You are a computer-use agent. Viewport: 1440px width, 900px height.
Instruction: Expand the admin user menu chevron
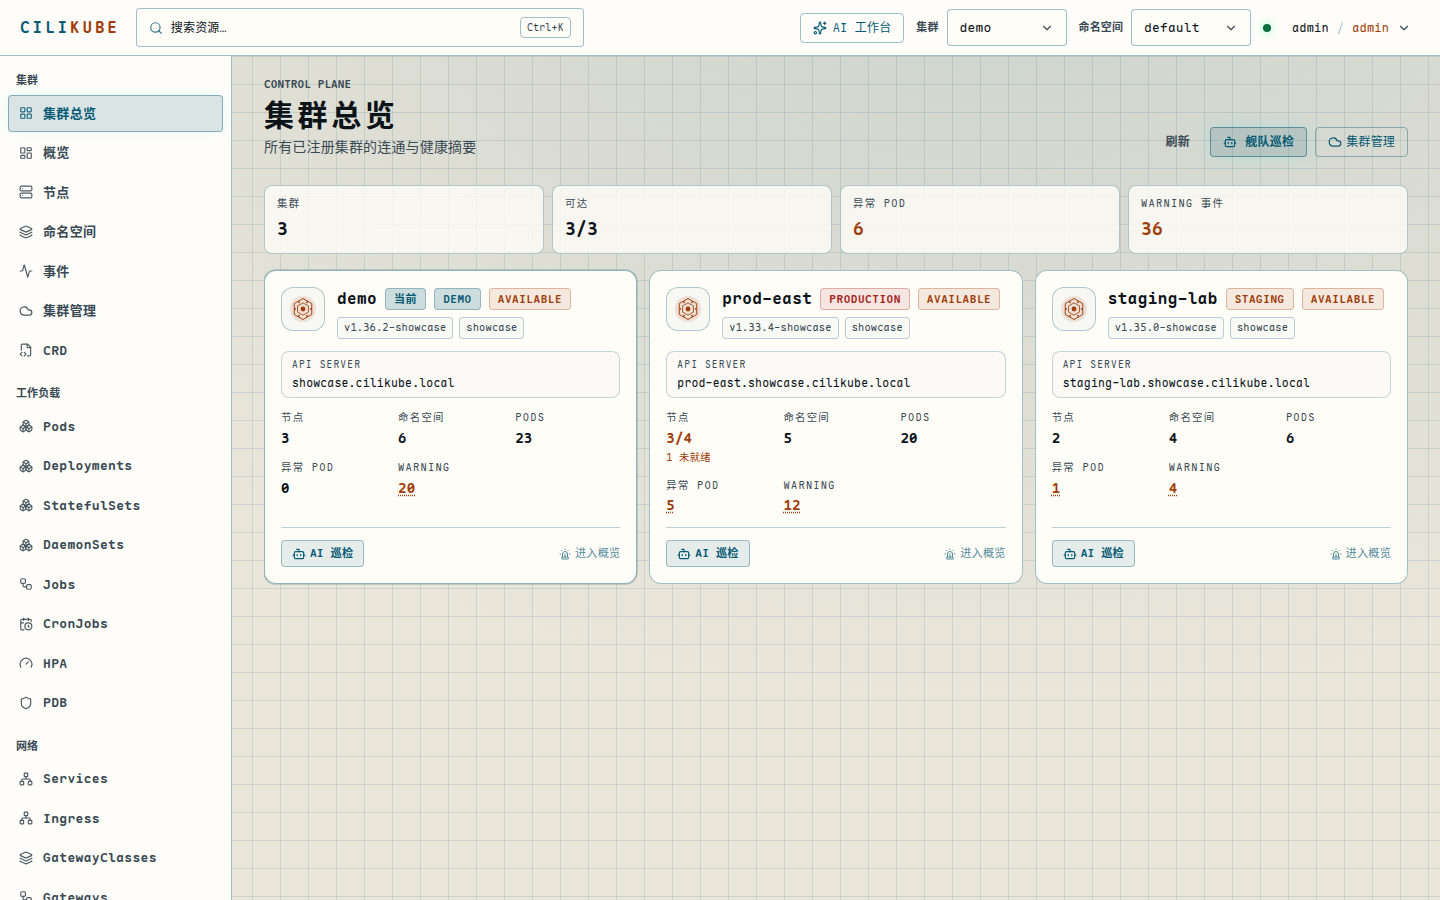1404,28
